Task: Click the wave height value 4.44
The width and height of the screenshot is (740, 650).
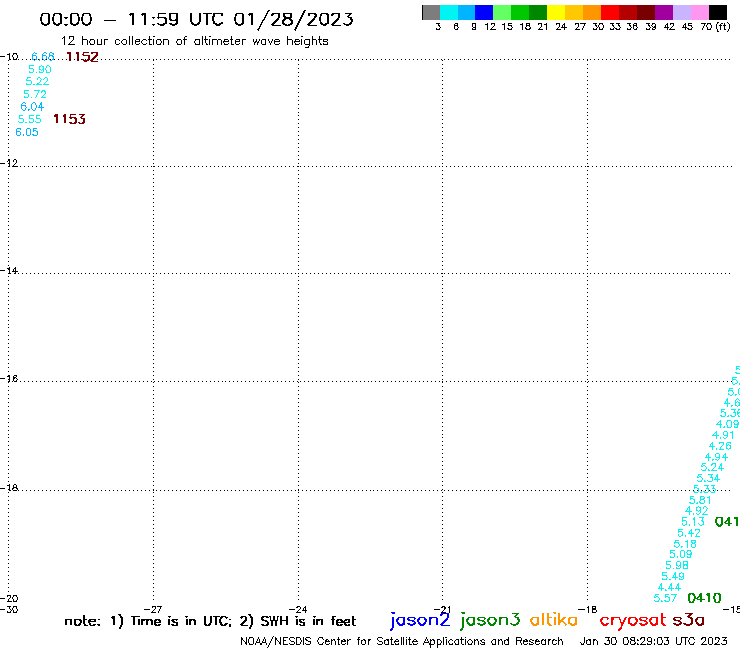Action: coord(669,588)
